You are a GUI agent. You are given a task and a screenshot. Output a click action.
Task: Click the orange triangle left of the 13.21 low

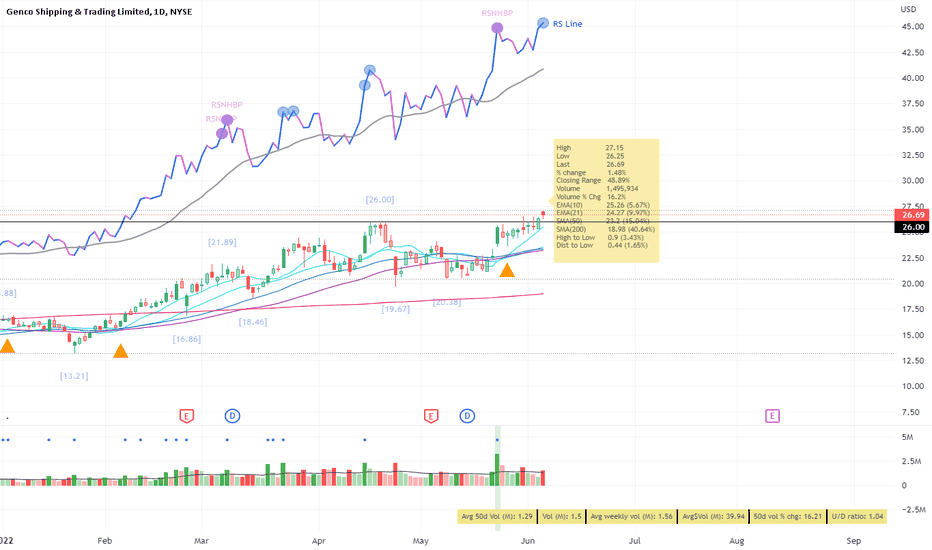(x=7, y=346)
